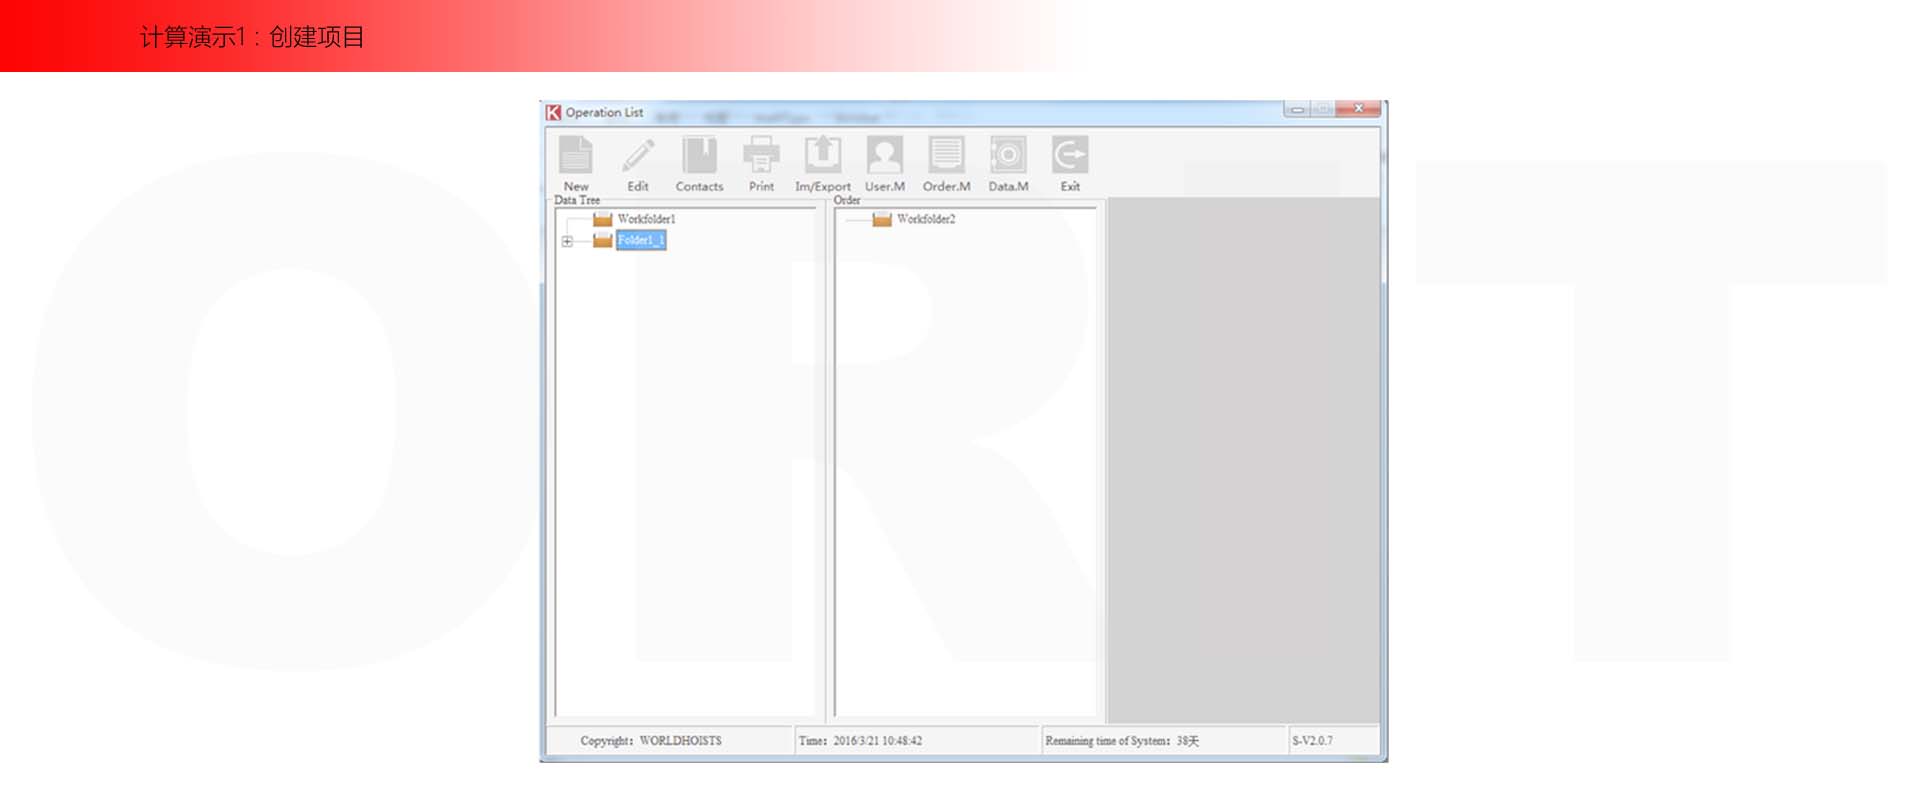Select the Edit pencil tool
The height and width of the screenshot is (800, 1920).
[x=638, y=157]
